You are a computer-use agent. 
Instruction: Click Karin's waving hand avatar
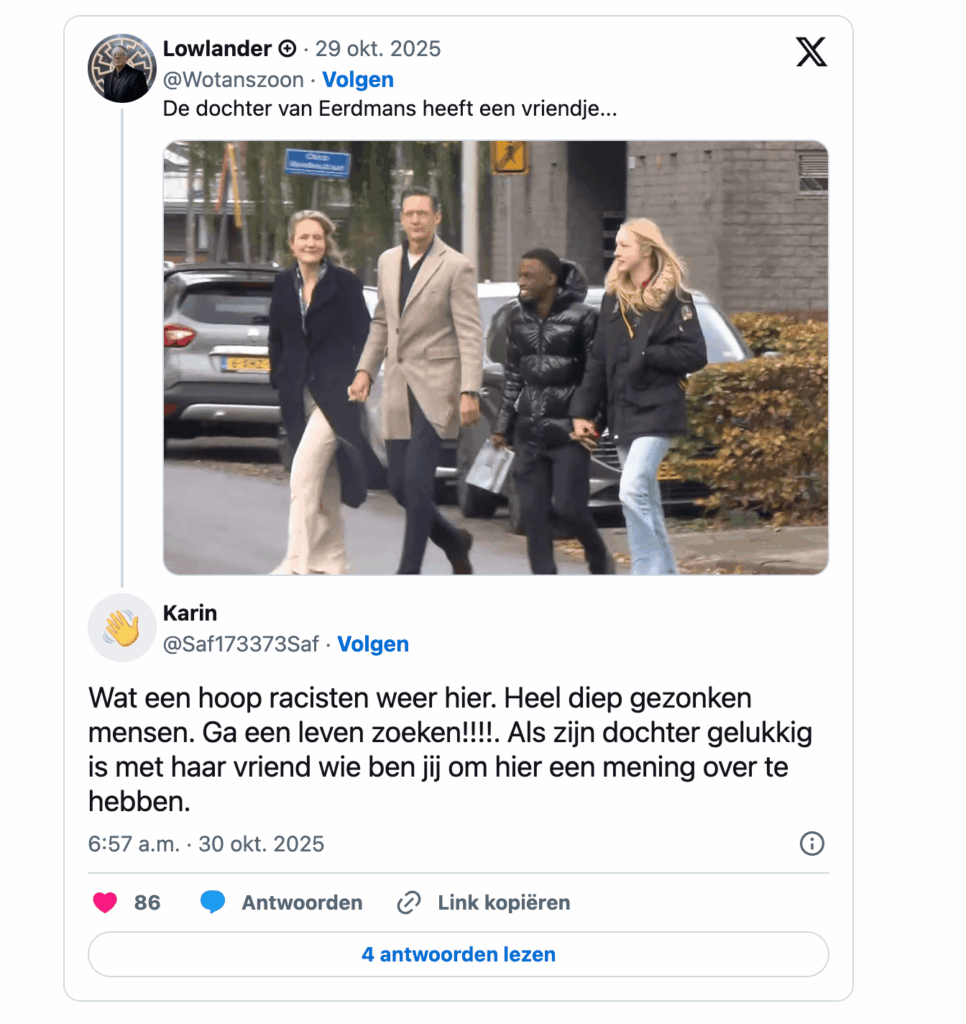click(x=122, y=628)
